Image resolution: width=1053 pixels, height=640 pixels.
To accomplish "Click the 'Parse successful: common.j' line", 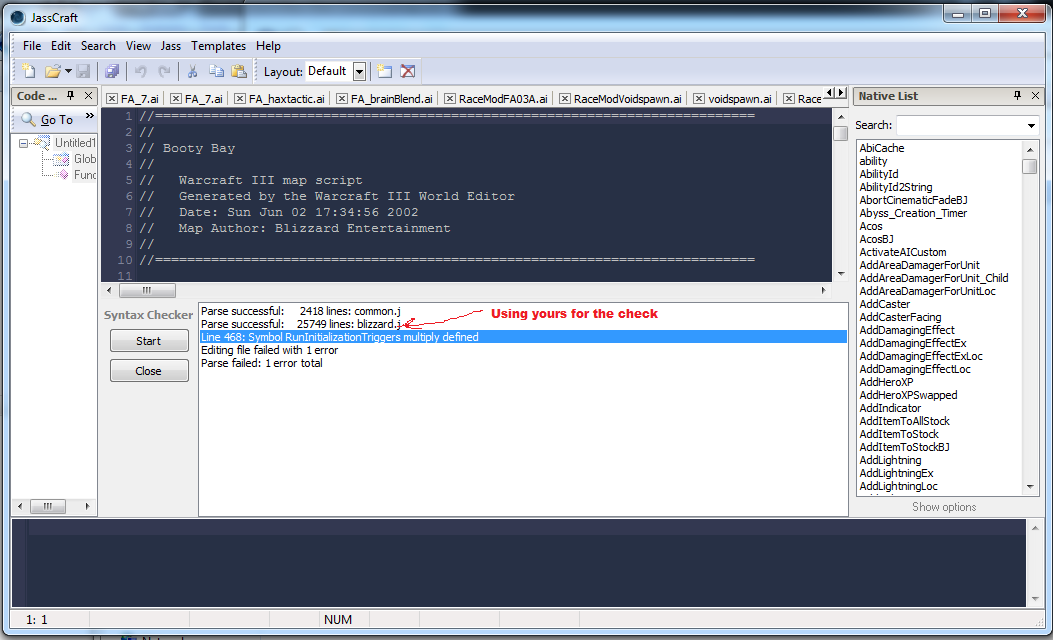I will (301, 311).
